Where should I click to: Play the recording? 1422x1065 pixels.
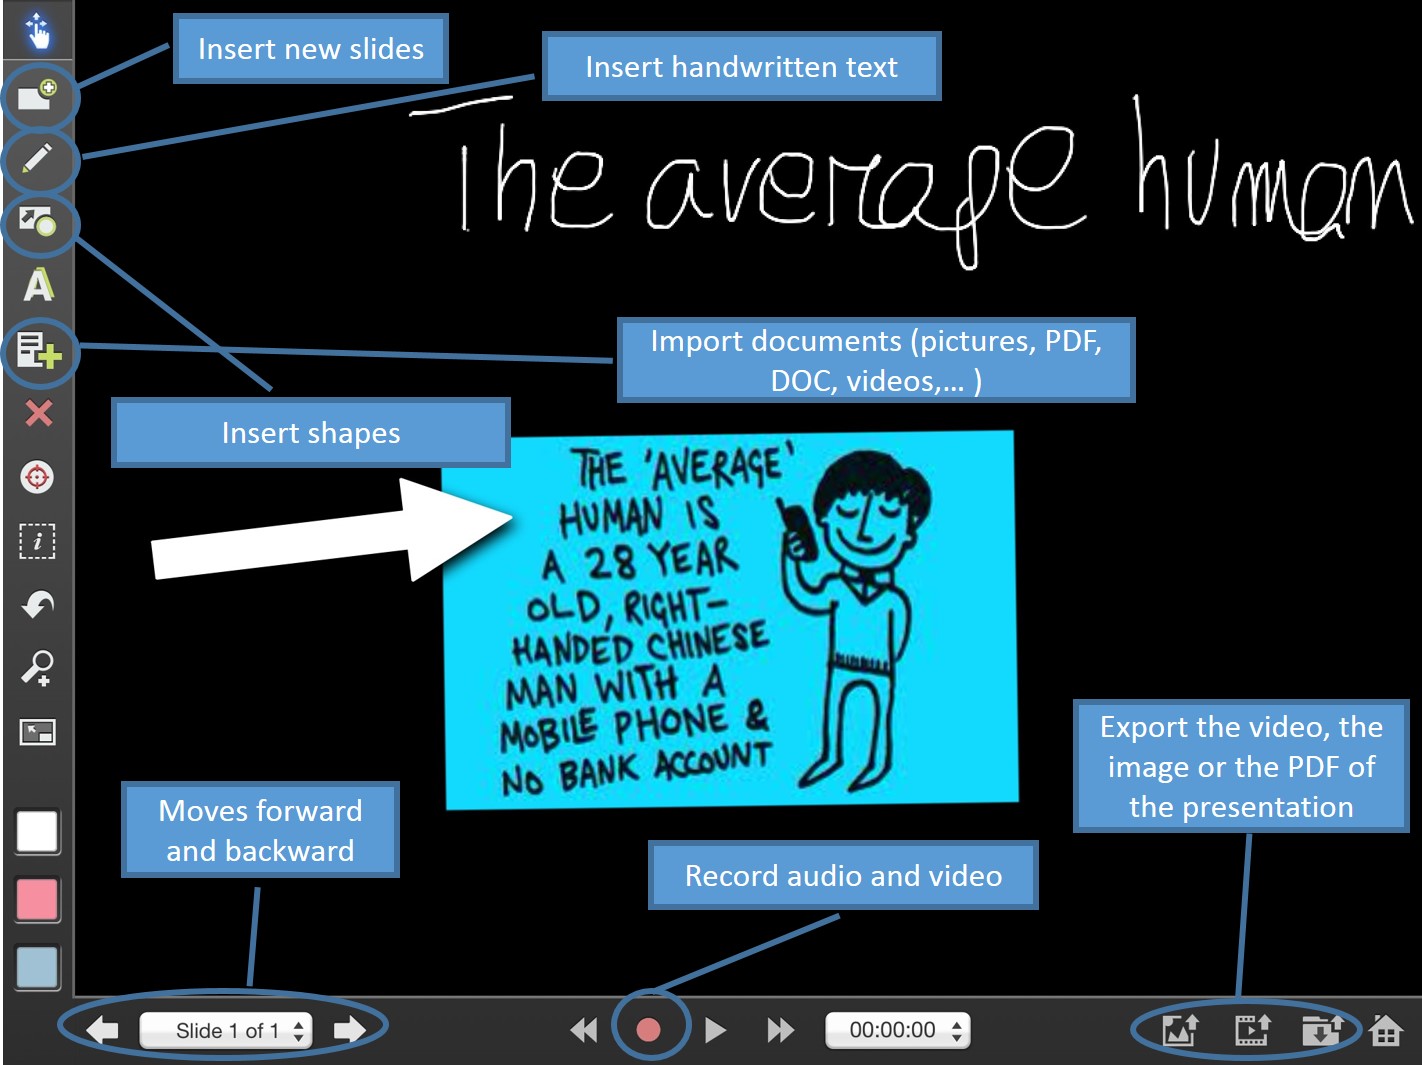click(715, 1030)
